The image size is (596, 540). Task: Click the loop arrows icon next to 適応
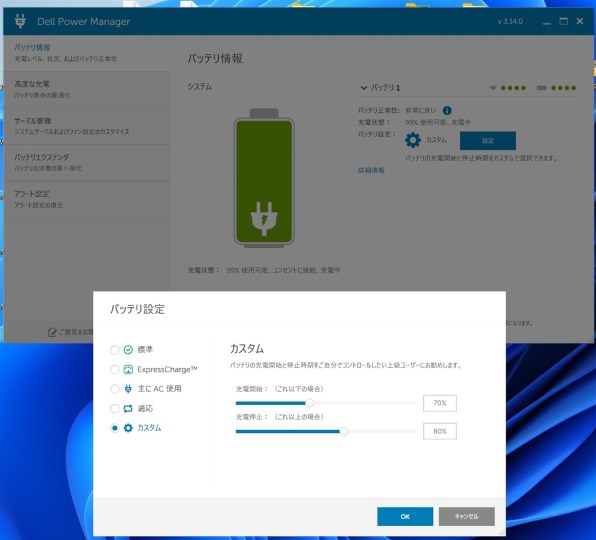[128, 409]
